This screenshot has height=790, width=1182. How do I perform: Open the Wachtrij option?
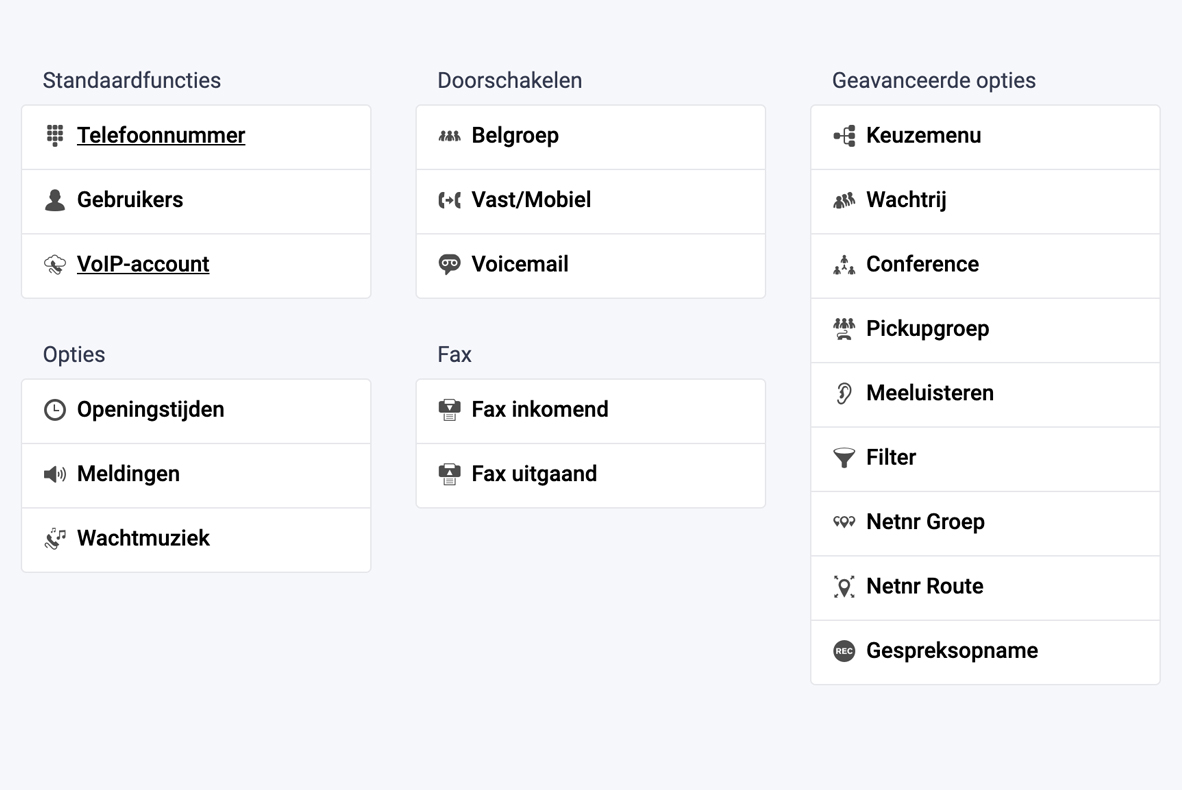point(906,199)
